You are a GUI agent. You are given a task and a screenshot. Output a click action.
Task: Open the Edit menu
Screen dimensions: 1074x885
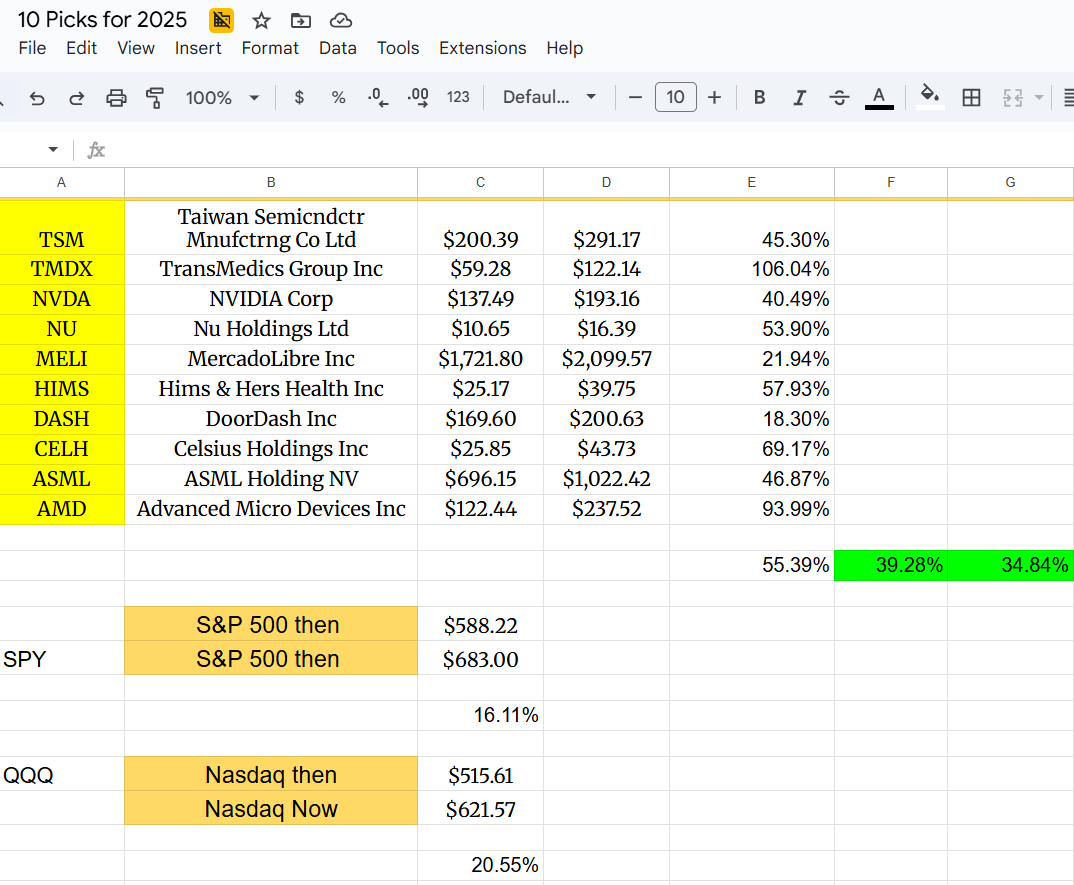[x=82, y=48]
